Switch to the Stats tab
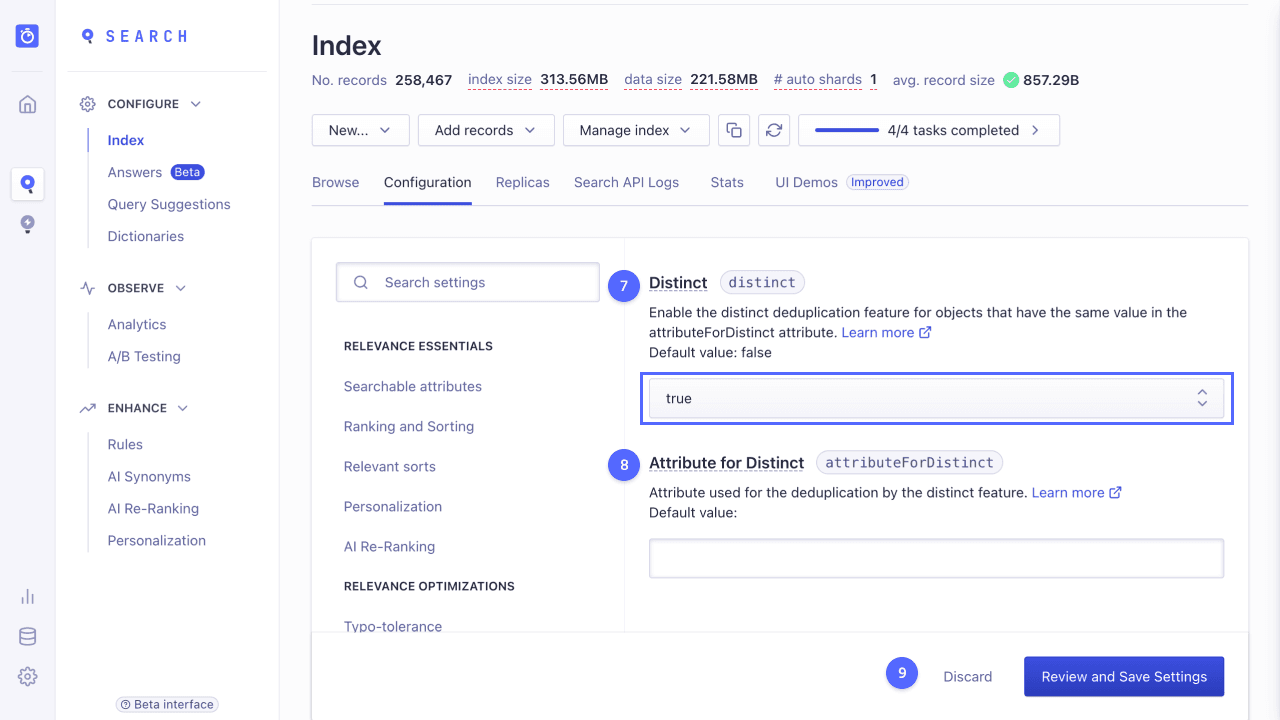This screenshot has width=1280, height=720. pos(727,182)
